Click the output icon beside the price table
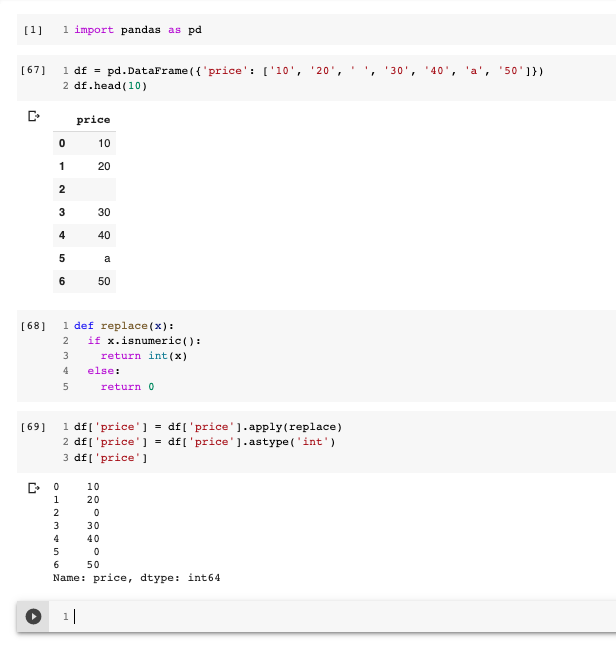 [33, 117]
